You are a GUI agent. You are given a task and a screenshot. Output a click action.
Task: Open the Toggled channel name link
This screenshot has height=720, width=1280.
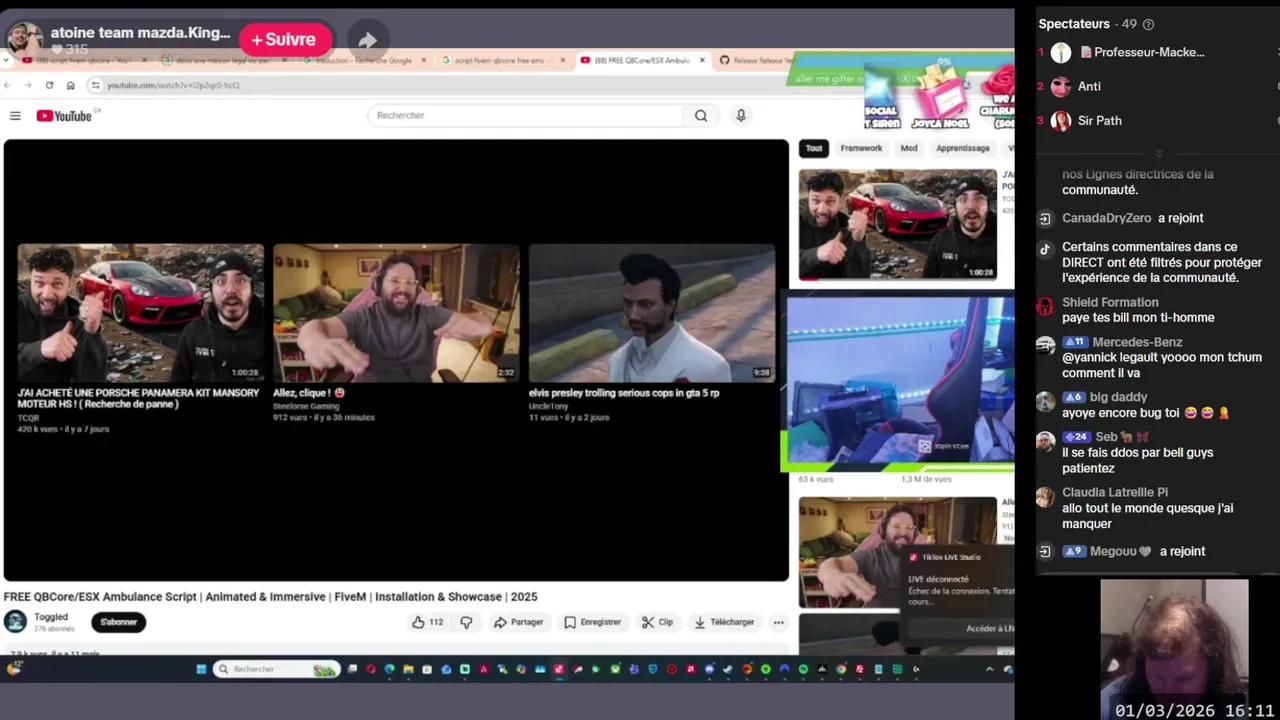coord(51,617)
